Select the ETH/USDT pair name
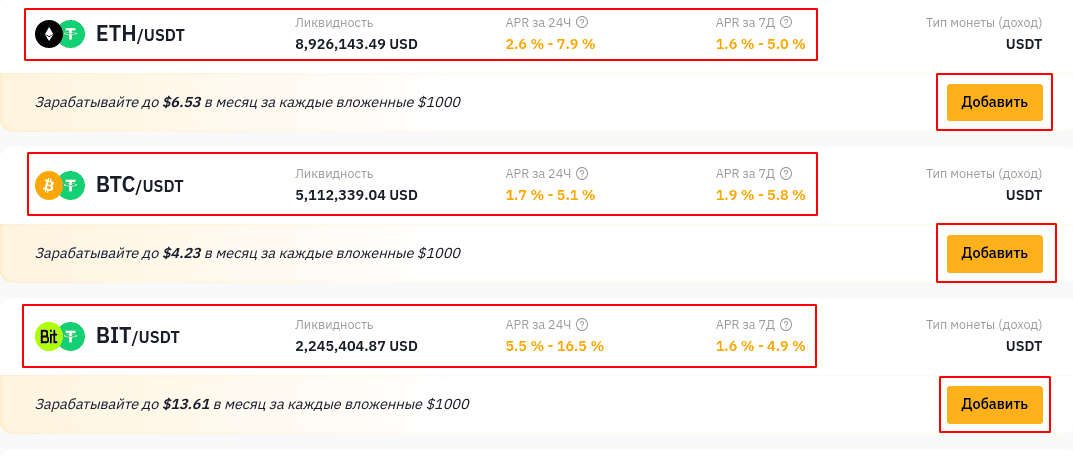Screen dimensions: 1073x466 point(140,34)
